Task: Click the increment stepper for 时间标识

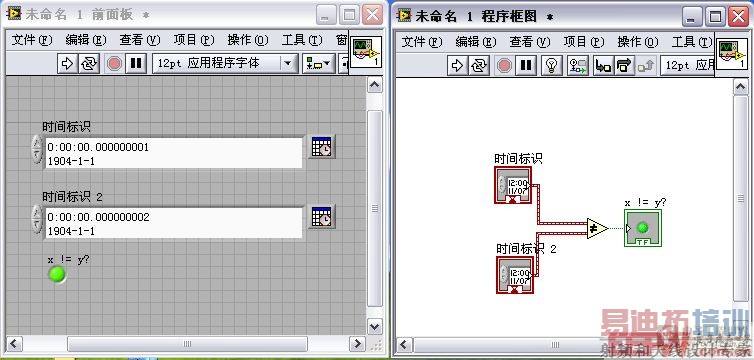Action: (37, 143)
